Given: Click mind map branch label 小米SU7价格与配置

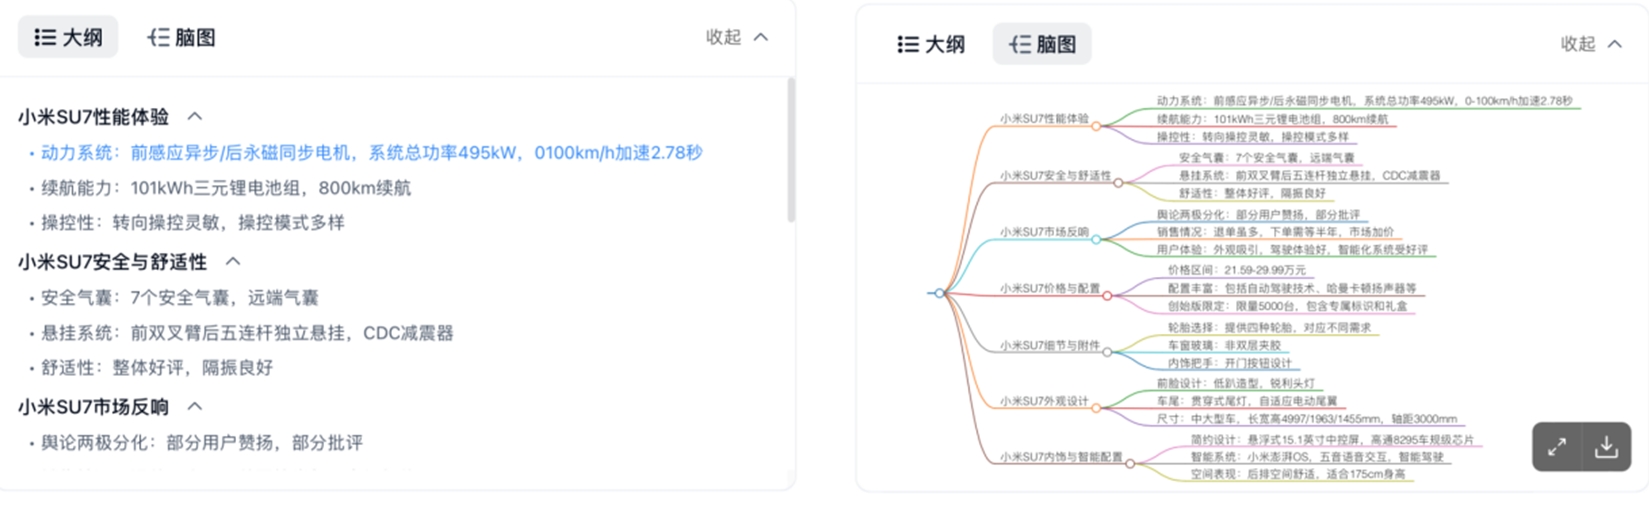Looking at the screenshot, I should pos(1049,288).
